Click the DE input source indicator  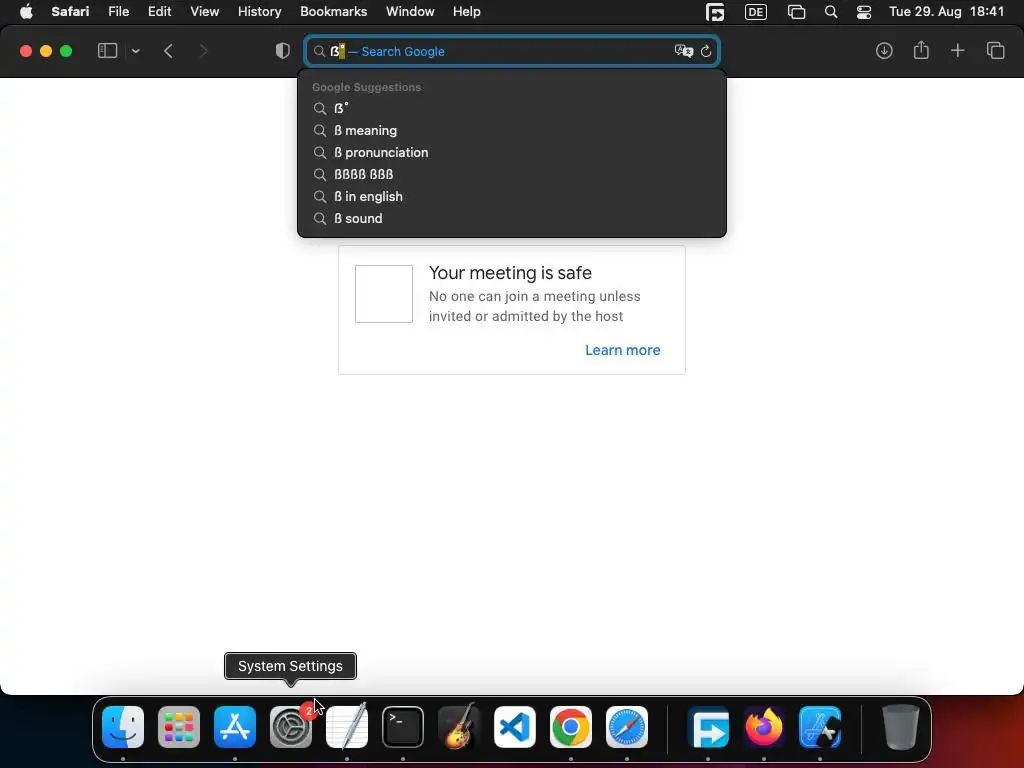click(756, 12)
